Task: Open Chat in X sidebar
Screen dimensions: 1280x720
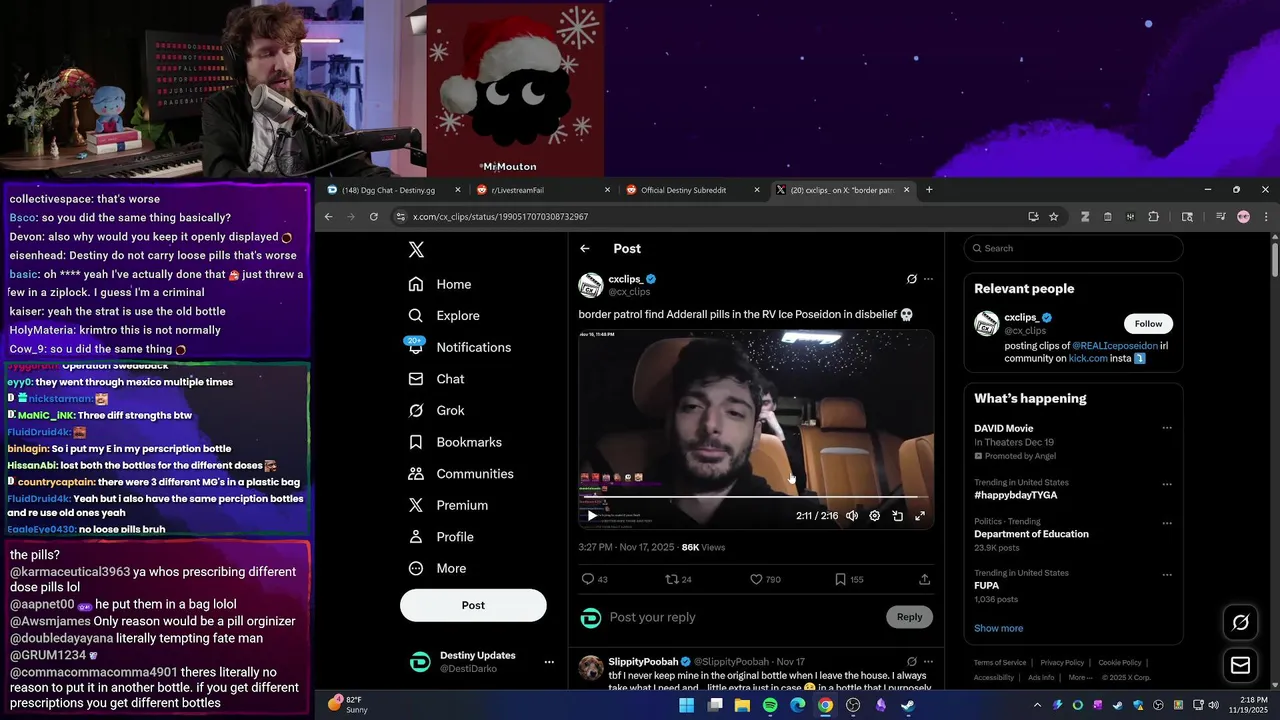Action: click(436, 379)
